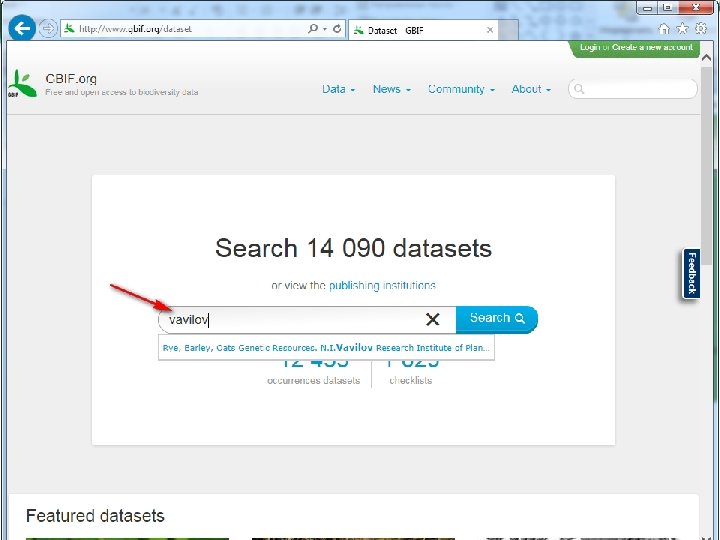The width and height of the screenshot is (720, 540).
Task: Open the Feedback side tab
Action: pos(692,273)
